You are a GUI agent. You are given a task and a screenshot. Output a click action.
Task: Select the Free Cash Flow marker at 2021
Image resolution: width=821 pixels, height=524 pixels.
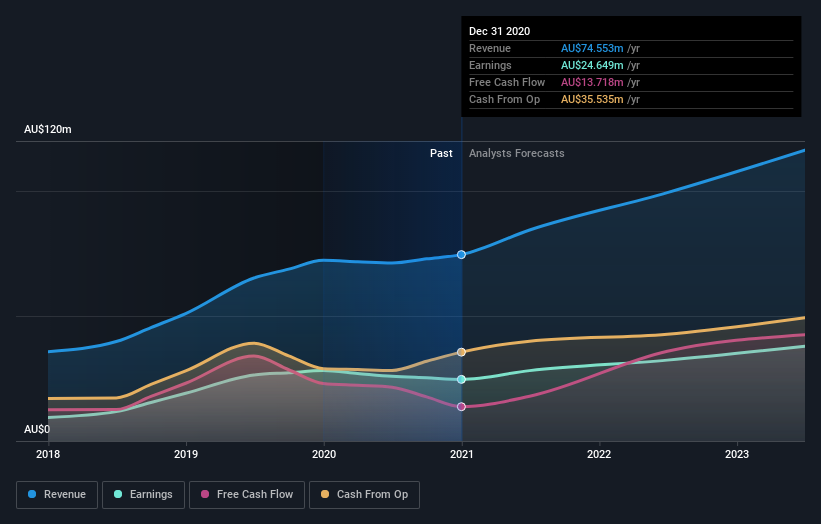coord(461,407)
